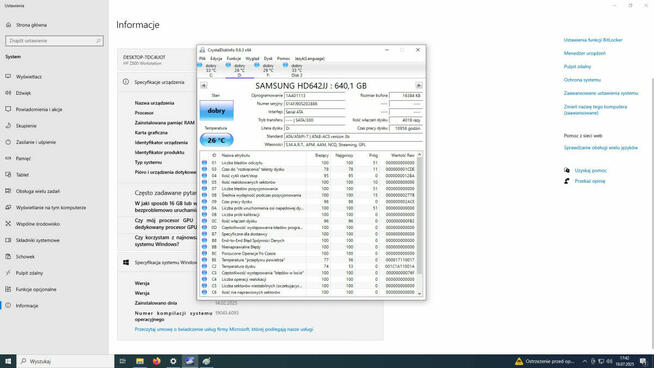
Task: Open Wspólne środowisko settings
Action: (x=38, y=224)
